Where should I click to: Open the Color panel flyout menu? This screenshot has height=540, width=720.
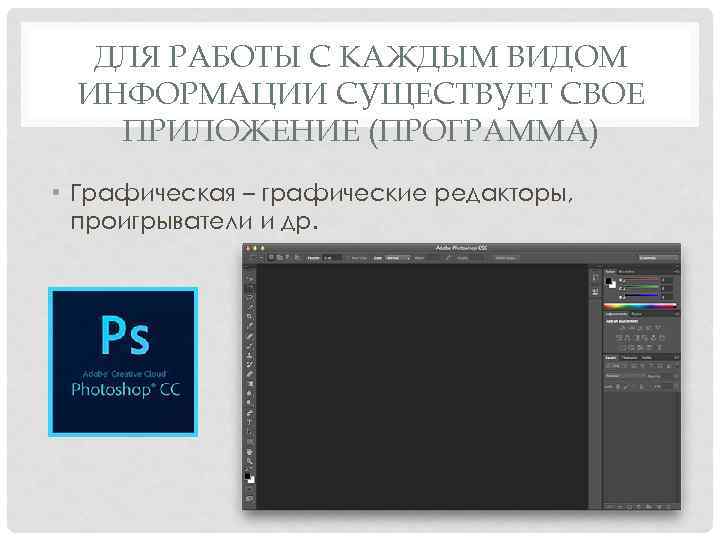point(677,271)
